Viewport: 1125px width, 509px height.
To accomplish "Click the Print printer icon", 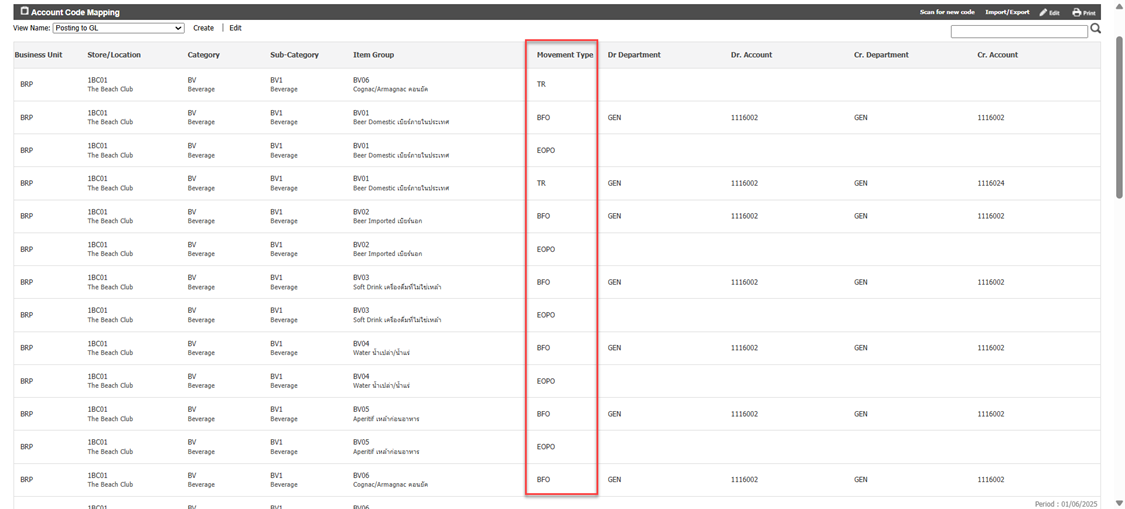I will (x=1077, y=13).
